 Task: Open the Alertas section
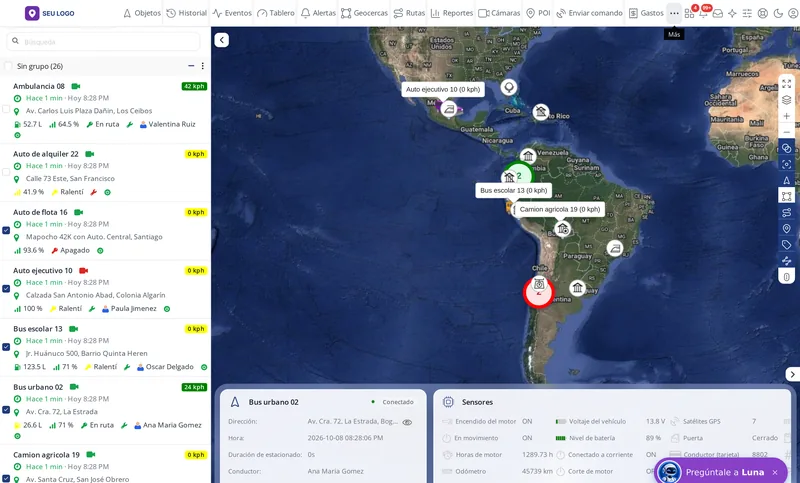pyautogui.click(x=318, y=13)
